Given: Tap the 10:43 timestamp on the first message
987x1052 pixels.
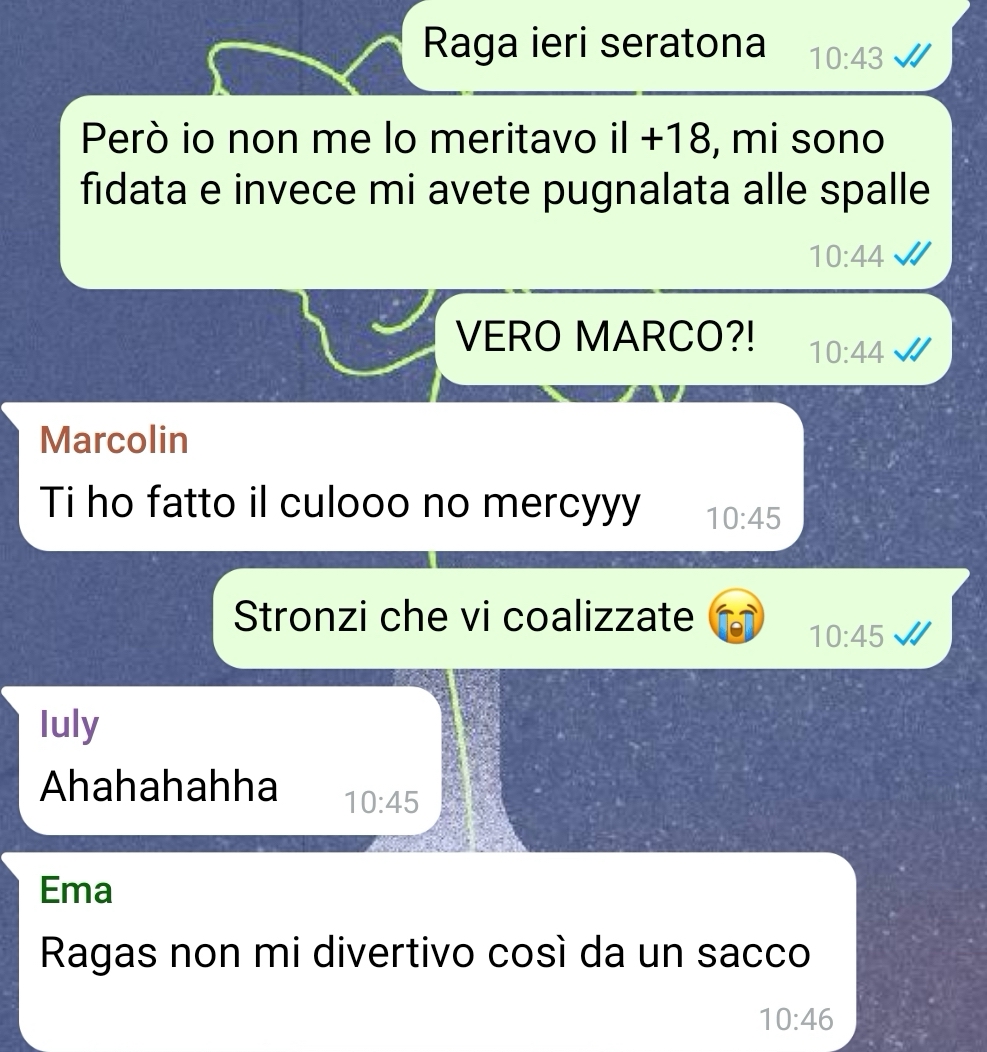Looking at the screenshot, I should tap(846, 58).
